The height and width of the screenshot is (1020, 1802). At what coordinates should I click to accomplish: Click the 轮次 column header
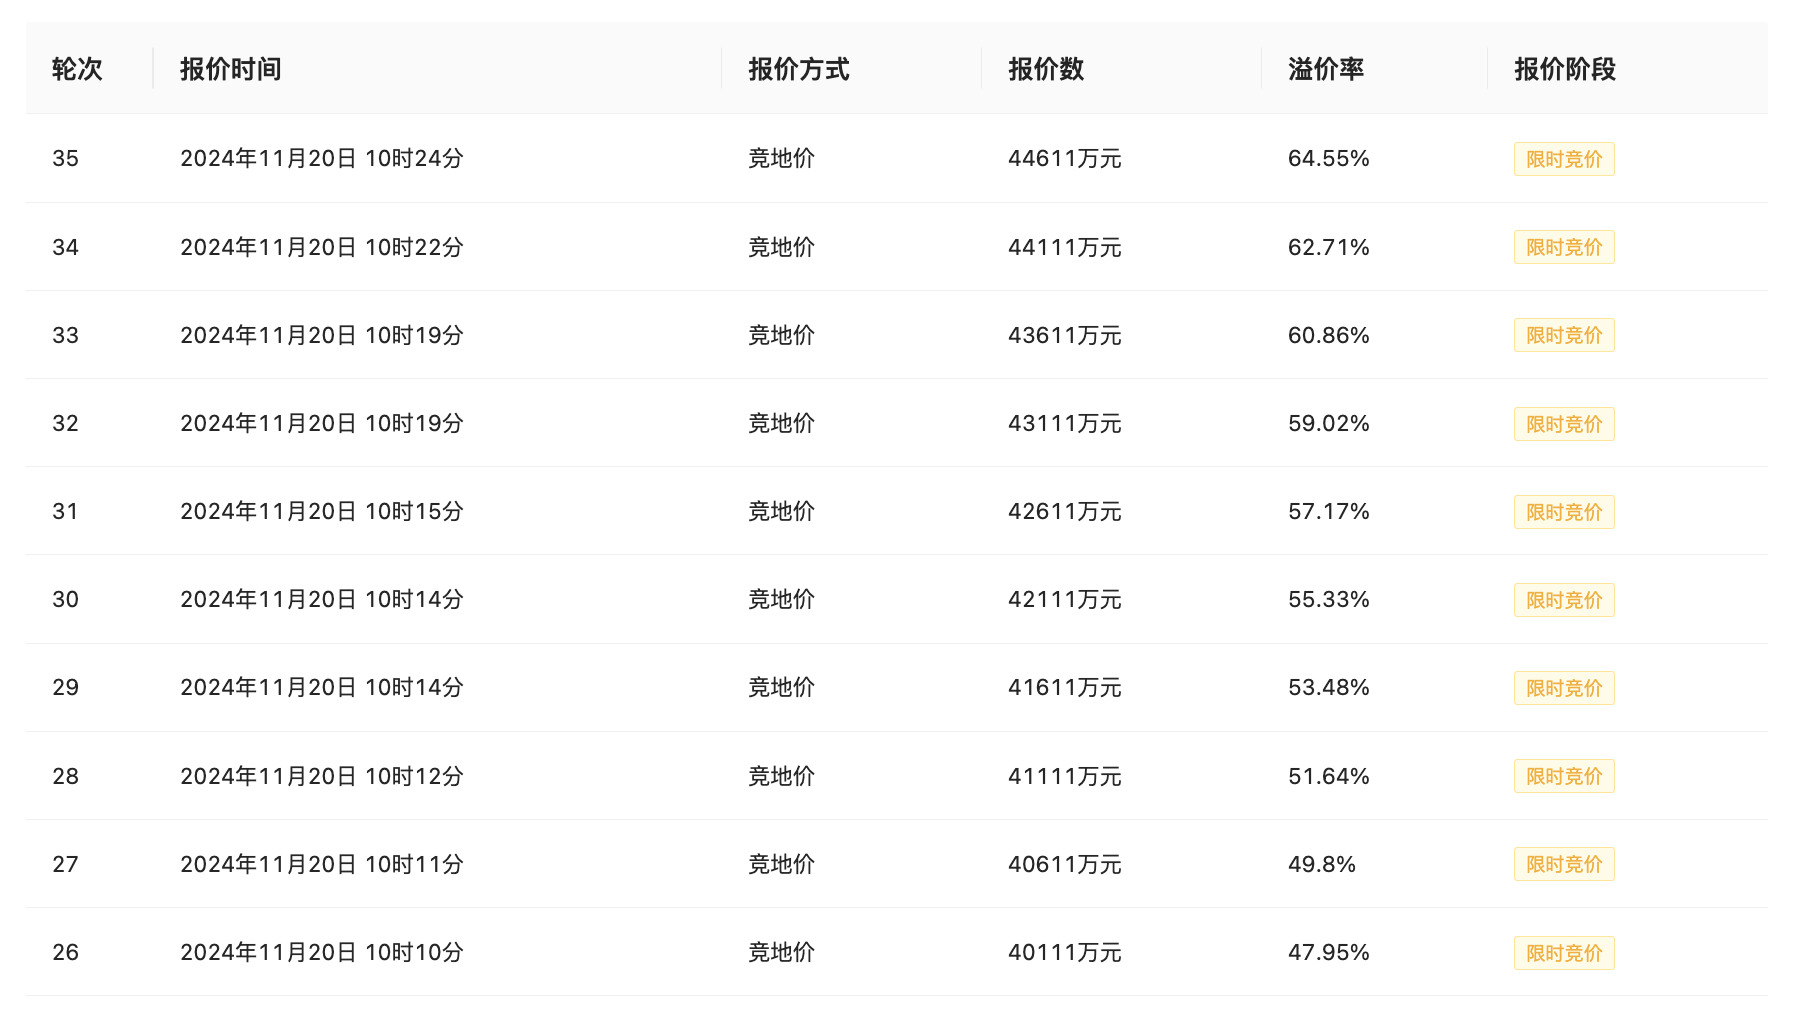[77, 69]
